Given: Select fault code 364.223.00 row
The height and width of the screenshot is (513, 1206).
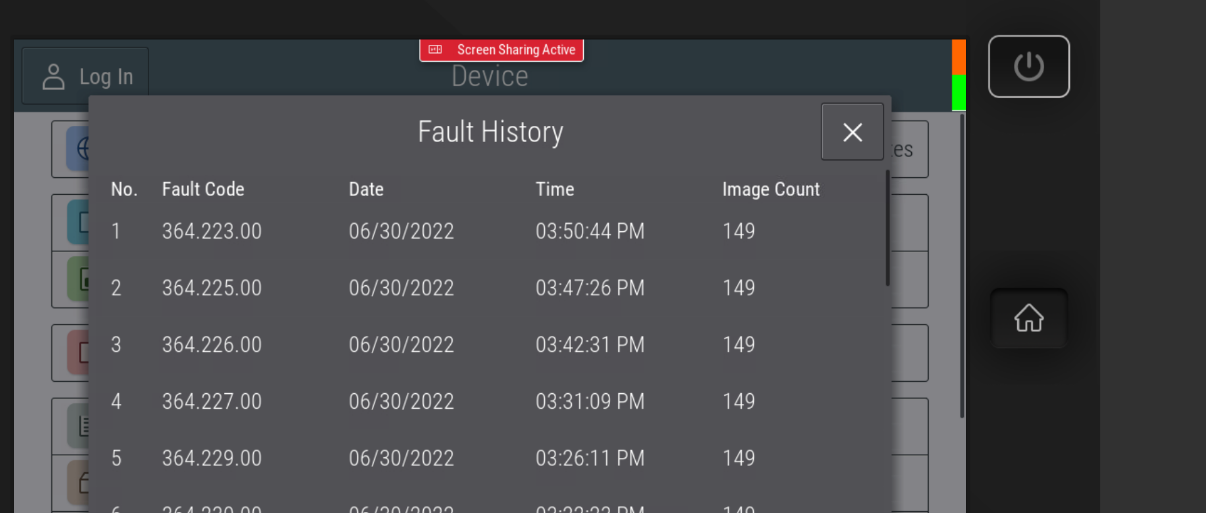Looking at the screenshot, I should [x=212, y=232].
